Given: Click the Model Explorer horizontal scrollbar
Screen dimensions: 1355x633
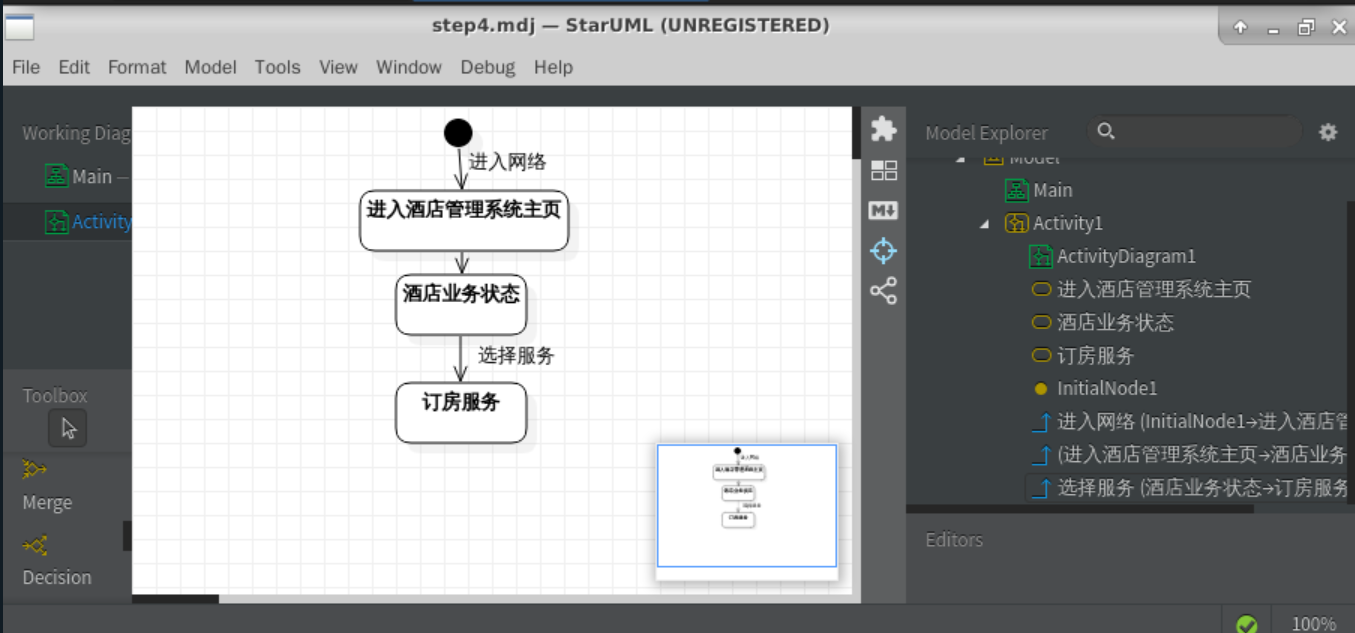Looking at the screenshot, I should (1080, 508).
